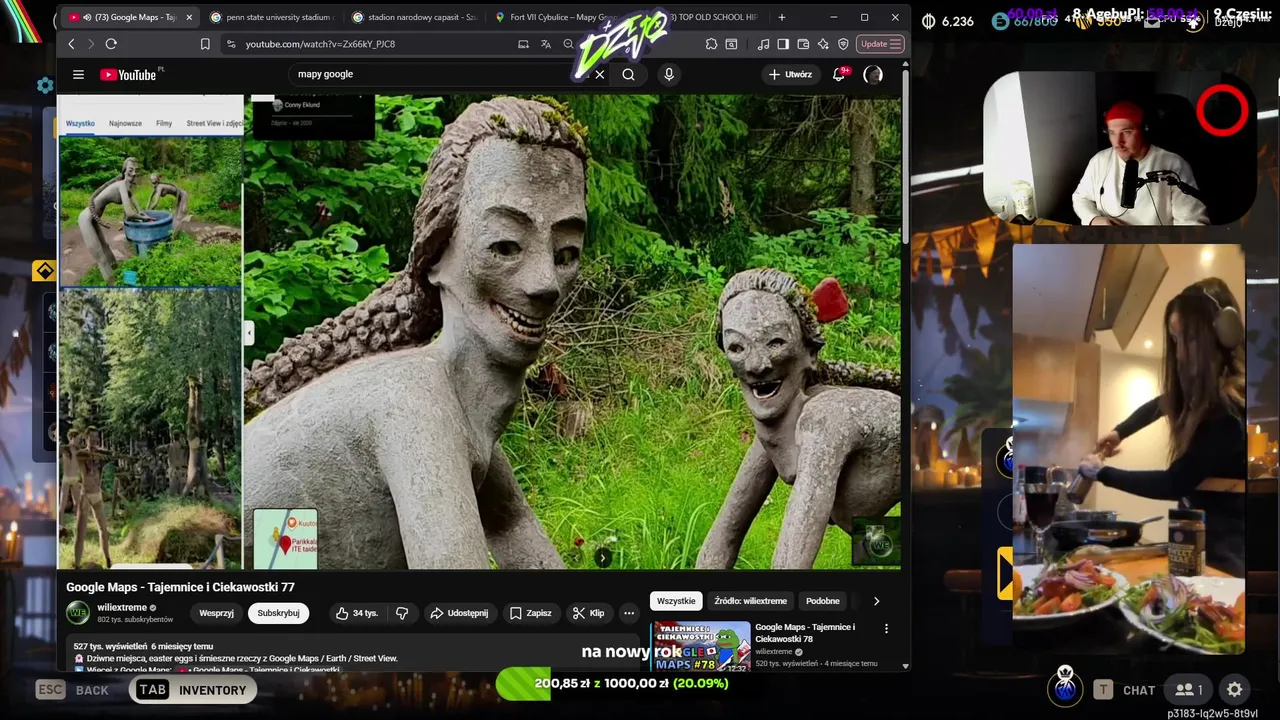Bookmark this page with the bookmark icon
Screen dimensions: 1280x720
205,44
